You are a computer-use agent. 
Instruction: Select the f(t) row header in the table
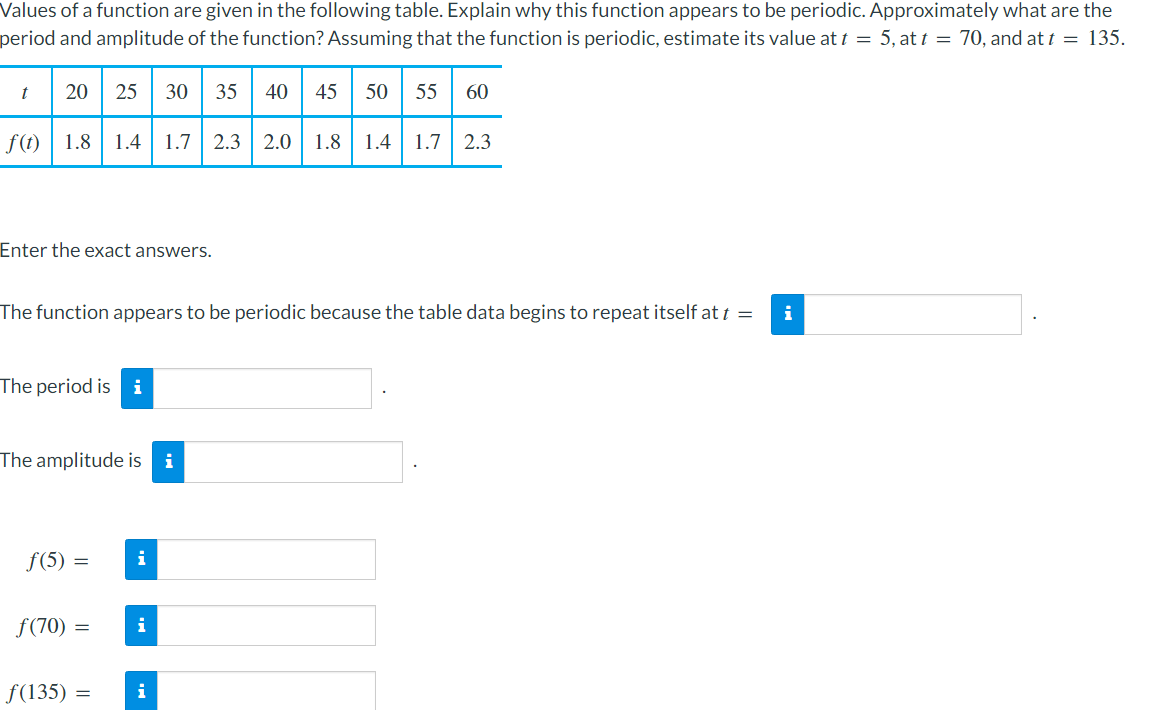tap(24, 141)
